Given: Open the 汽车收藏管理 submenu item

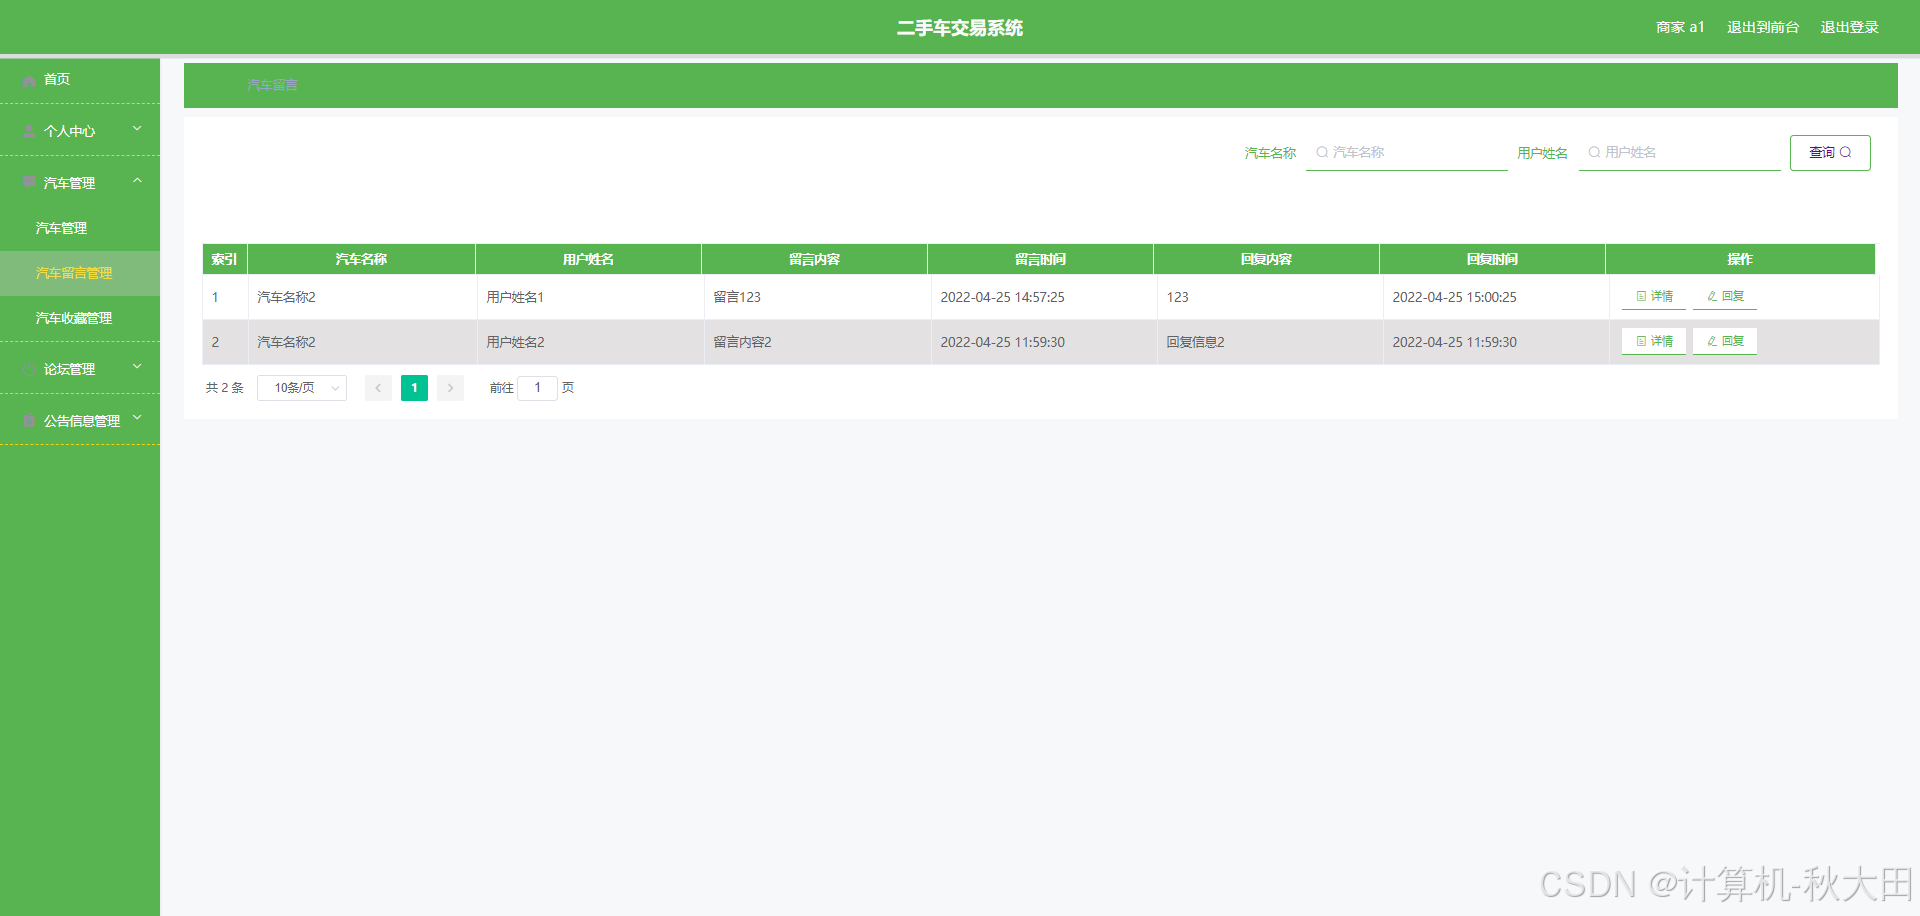Looking at the screenshot, I should click(x=80, y=318).
